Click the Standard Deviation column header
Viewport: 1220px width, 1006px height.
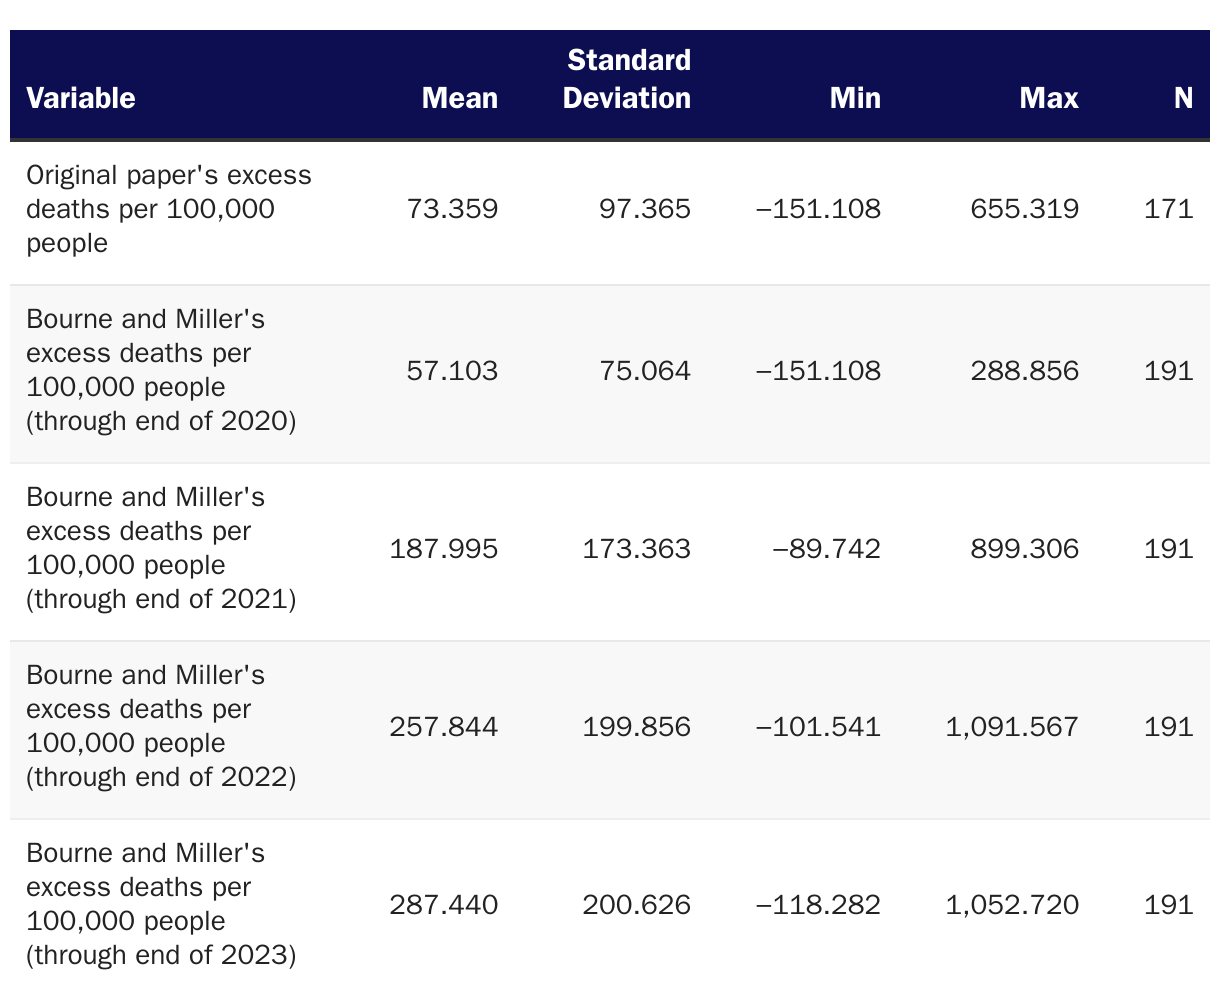click(x=627, y=79)
